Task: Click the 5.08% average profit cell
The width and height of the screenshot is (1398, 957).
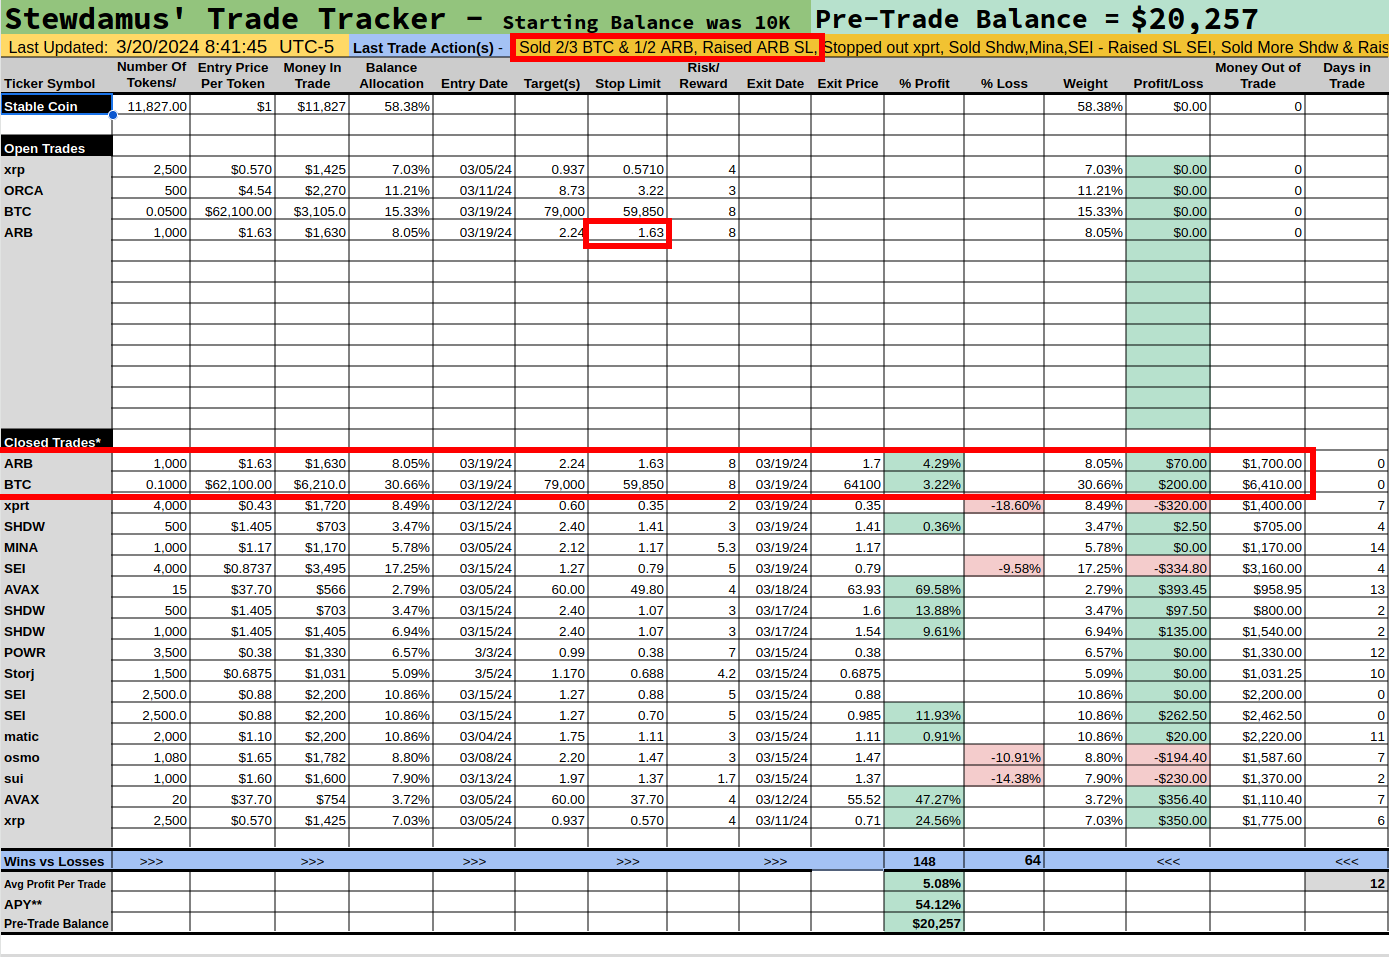Action: click(924, 884)
